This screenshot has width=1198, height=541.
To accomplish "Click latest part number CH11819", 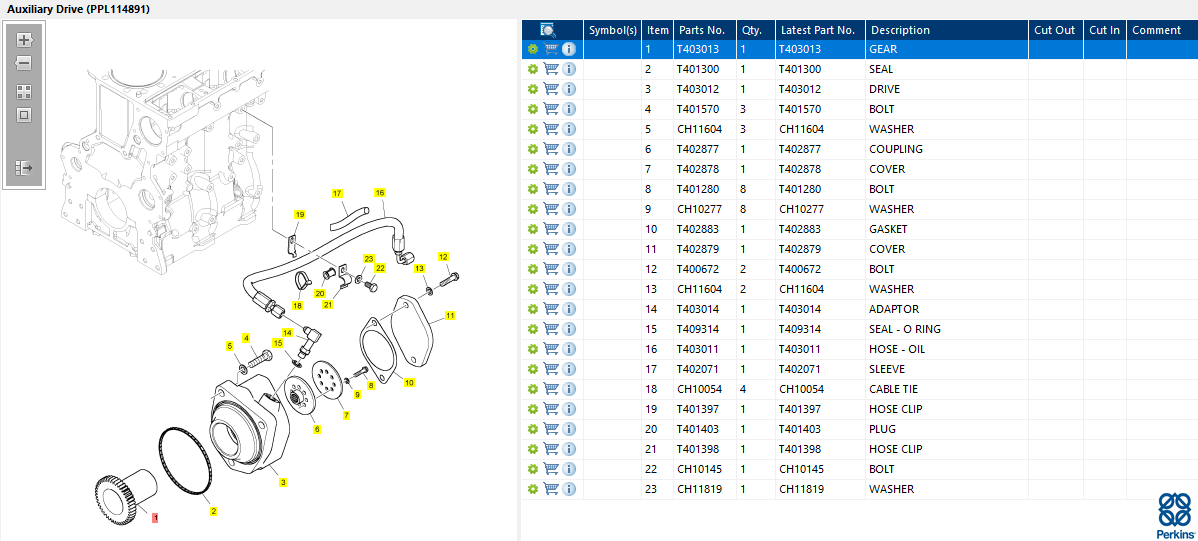I will pyautogui.click(x=801, y=489).
